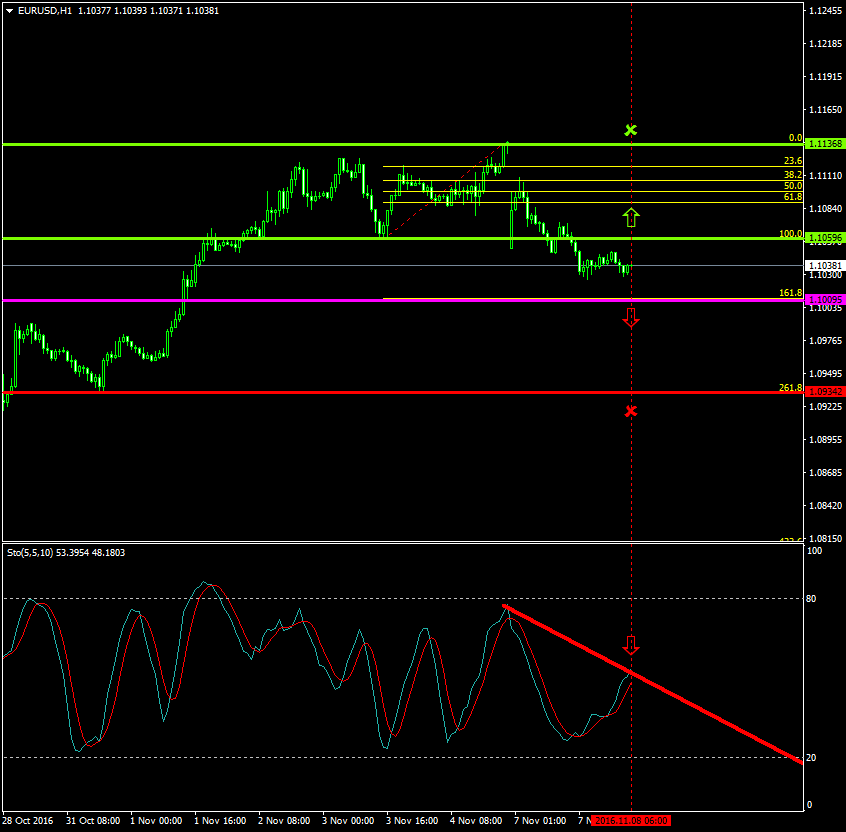Click the gray current price label 1.10381
This screenshot has width=846, height=832.
click(x=824, y=265)
